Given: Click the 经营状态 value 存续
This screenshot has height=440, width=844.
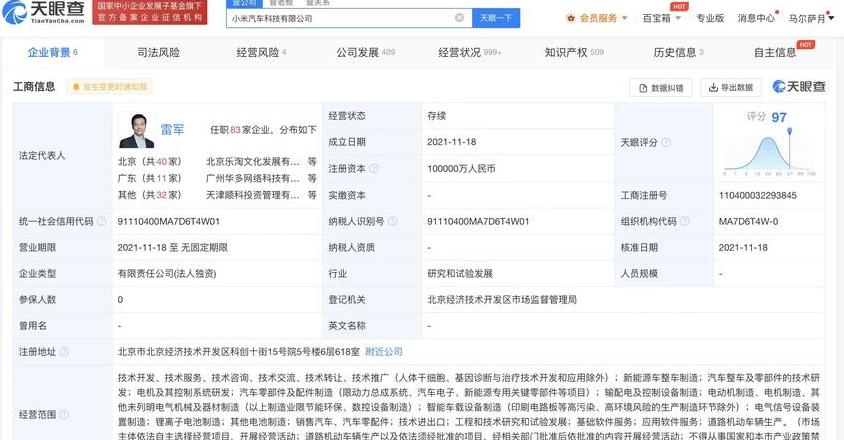Looking at the screenshot, I should coord(437,116).
